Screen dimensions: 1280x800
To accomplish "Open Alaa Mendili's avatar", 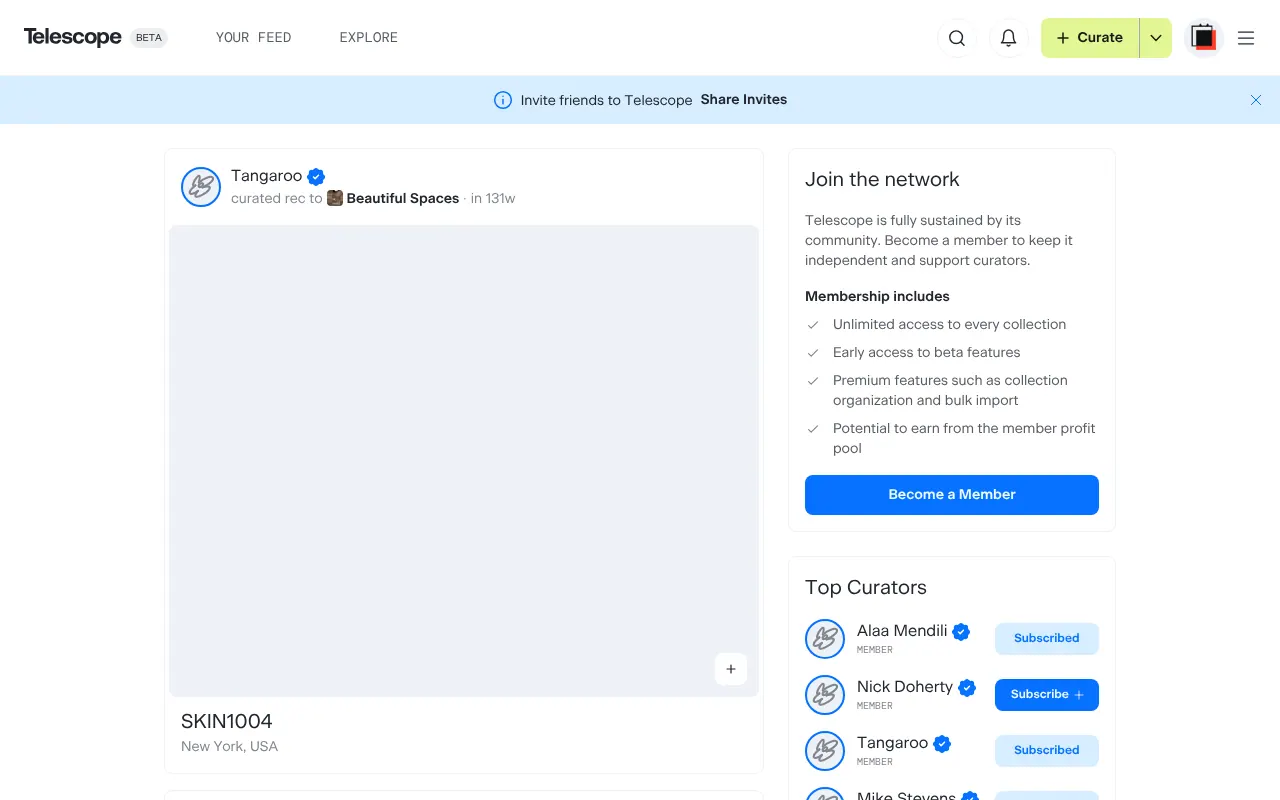I will point(825,639).
